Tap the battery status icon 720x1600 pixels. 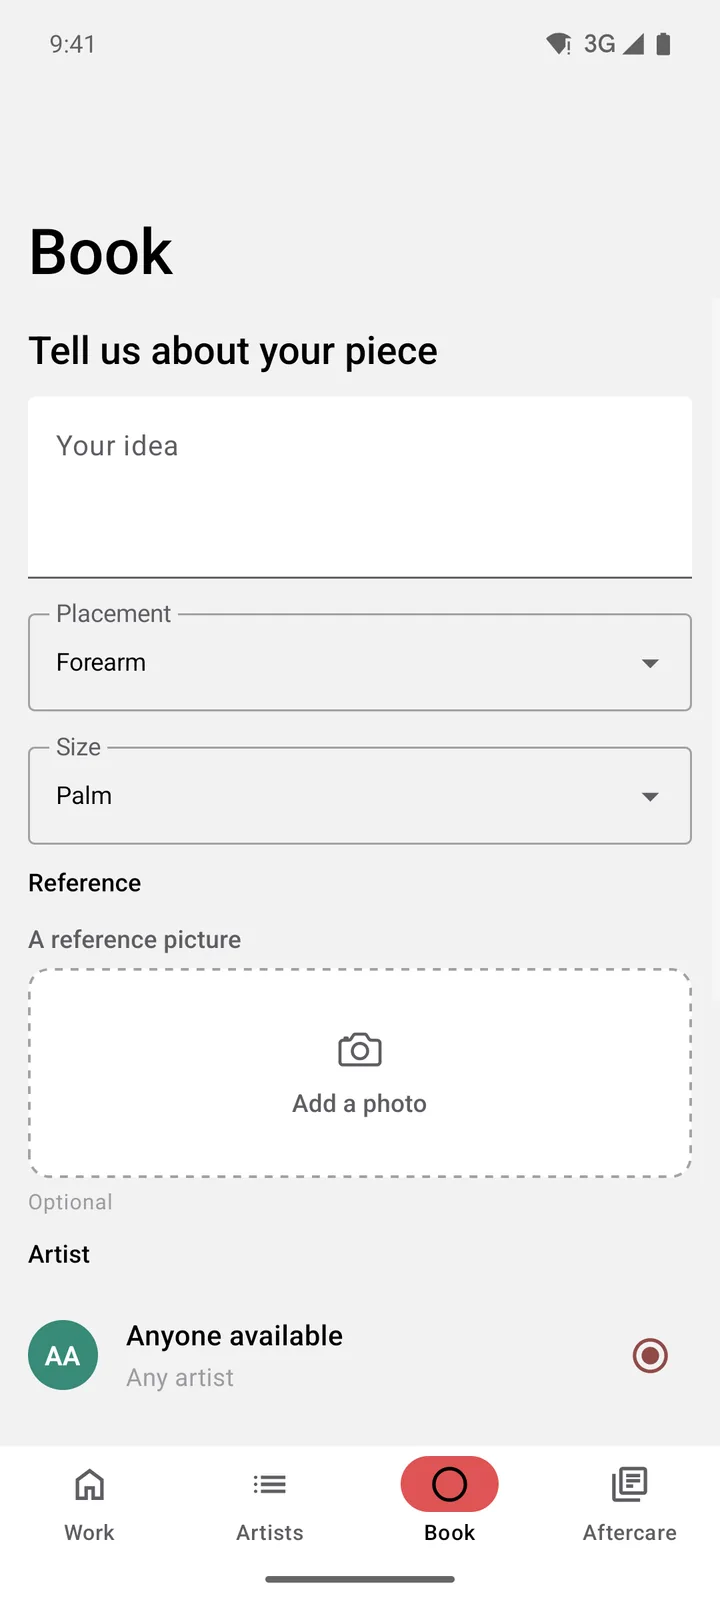663,44
